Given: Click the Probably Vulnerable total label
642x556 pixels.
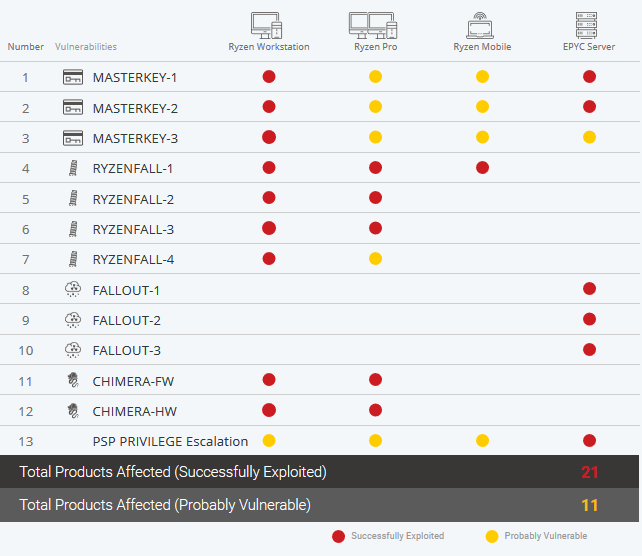Looking at the screenshot, I should tap(165, 505).
